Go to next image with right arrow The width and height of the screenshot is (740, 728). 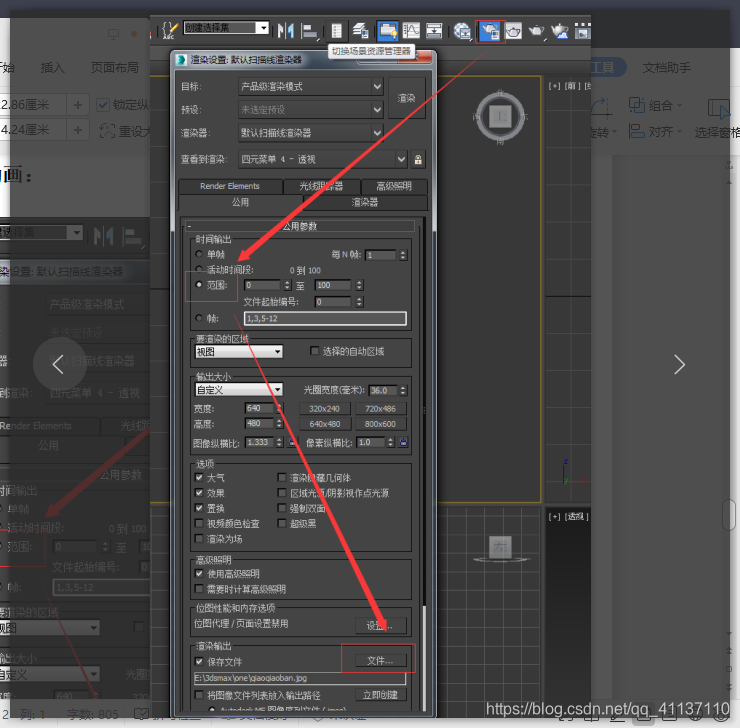click(679, 364)
